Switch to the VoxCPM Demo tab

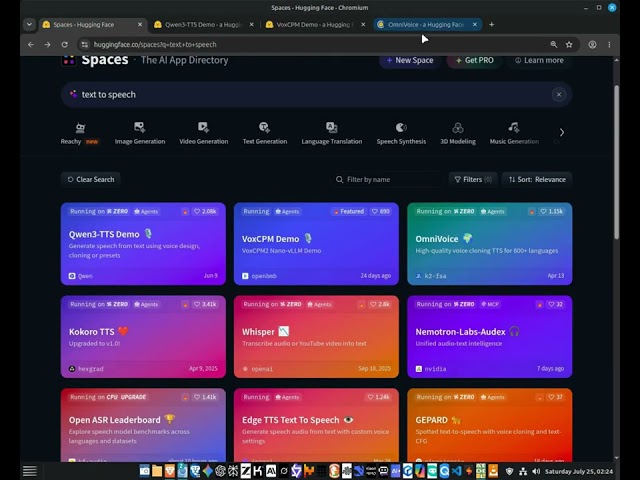click(x=314, y=24)
